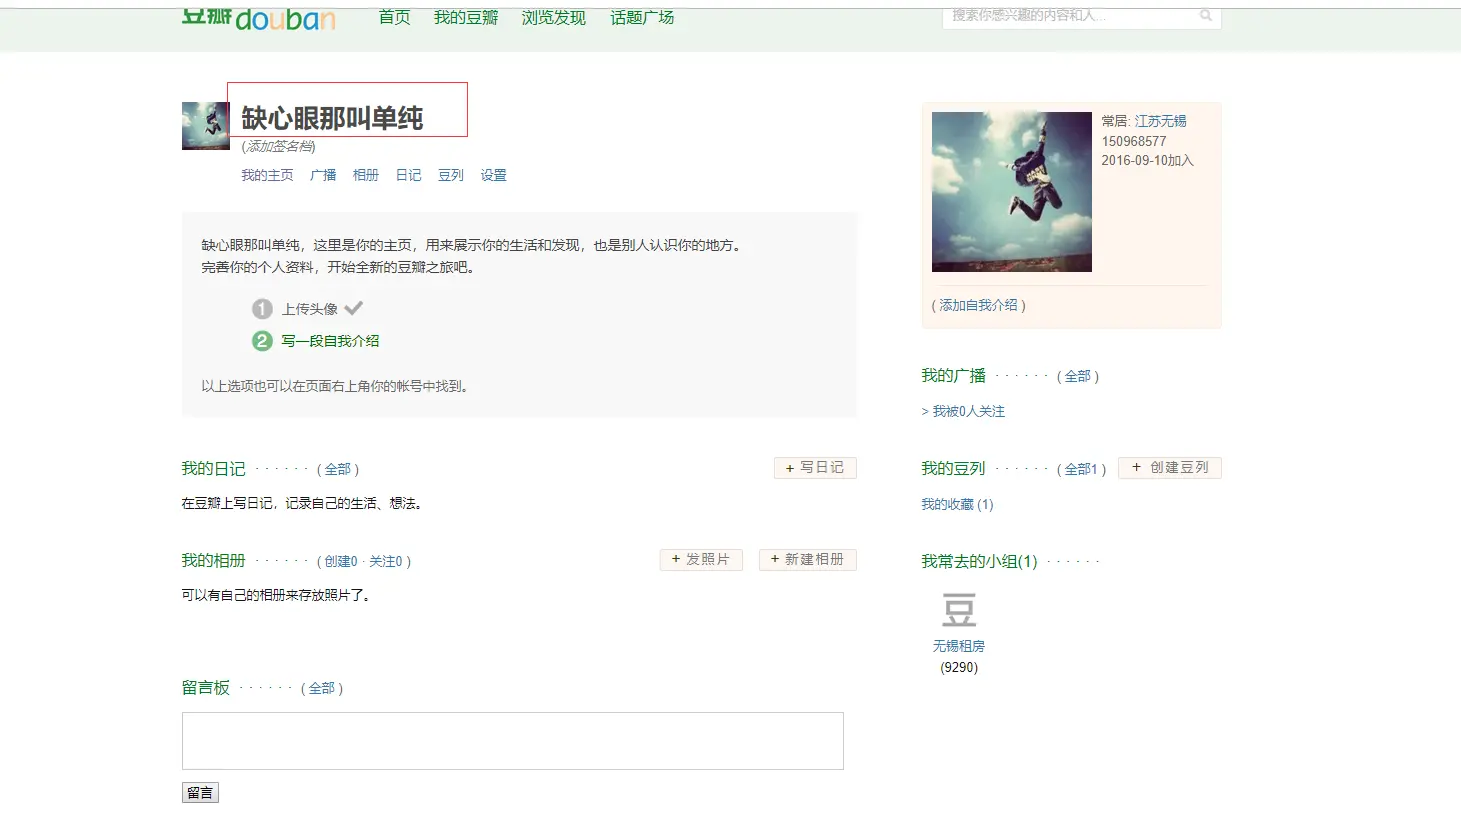
Task: Click the 江苏无锡 location link
Action: click(x=1161, y=121)
